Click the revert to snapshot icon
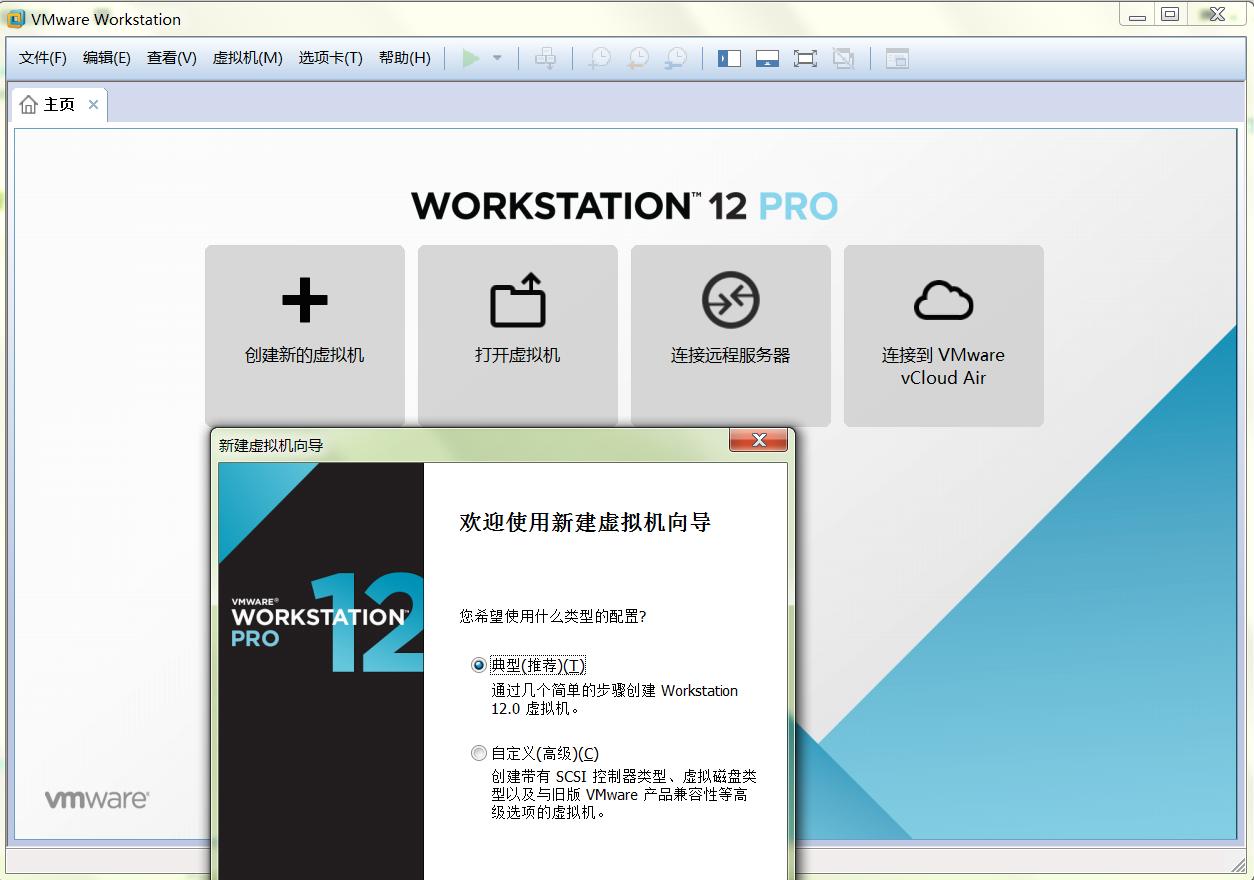This screenshot has width=1254, height=880. click(x=637, y=58)
